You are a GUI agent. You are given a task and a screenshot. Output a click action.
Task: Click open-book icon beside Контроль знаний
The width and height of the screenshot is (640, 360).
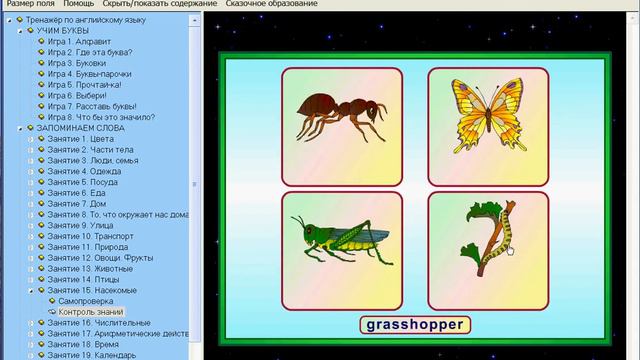[x=52, y=312]
